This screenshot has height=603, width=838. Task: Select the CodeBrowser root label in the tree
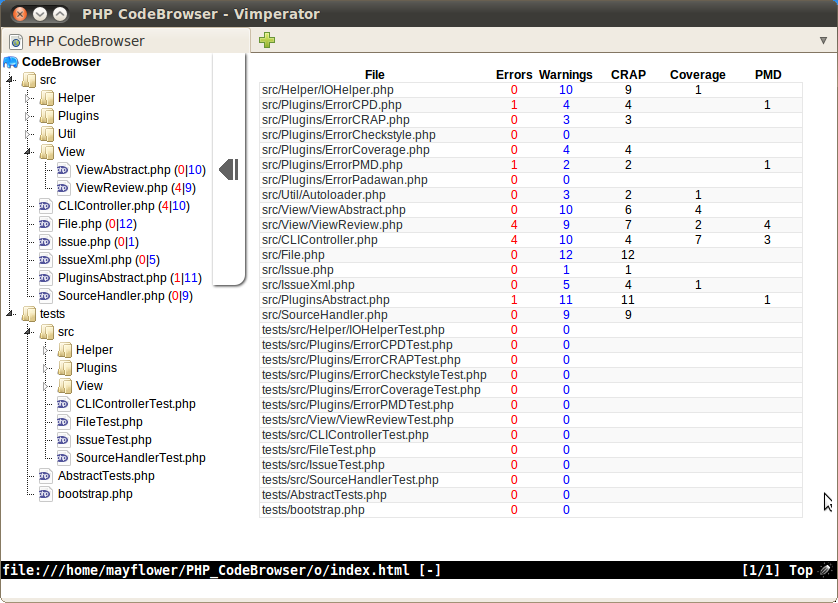(x=61, y=62)
